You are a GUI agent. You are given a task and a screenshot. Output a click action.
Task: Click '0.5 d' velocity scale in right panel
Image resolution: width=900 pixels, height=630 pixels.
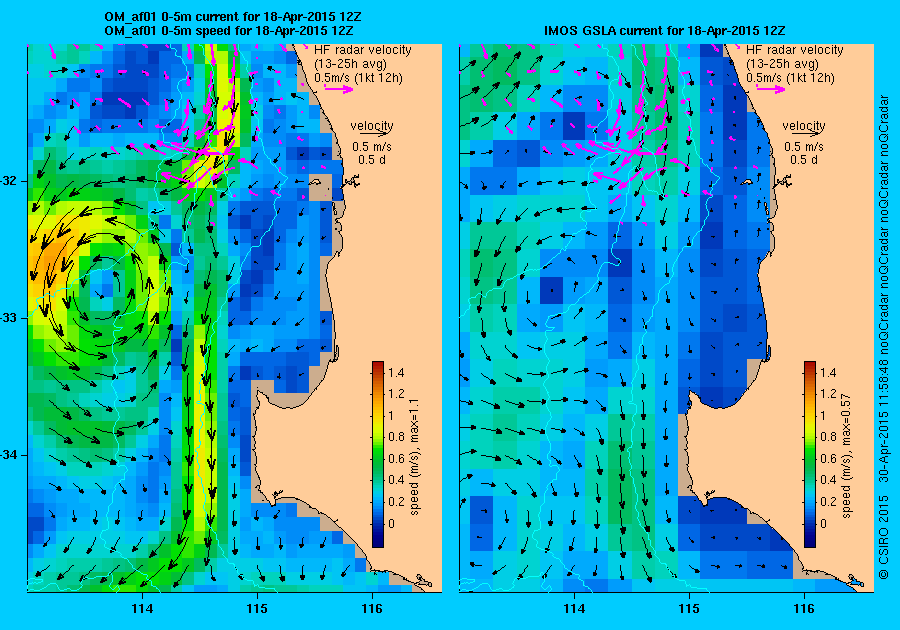click(x=804, y=160)
